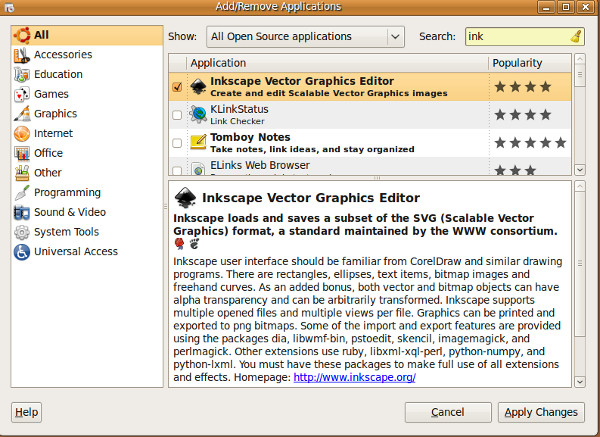Click the Games playing cards icon
The image size is (600, 437).
pyautogui.click(x=22, y=95)
